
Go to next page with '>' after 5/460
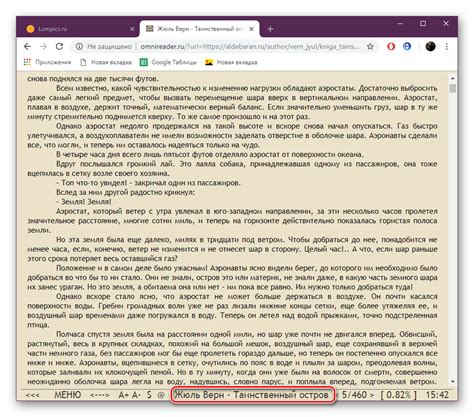click(x=371, y=395)
